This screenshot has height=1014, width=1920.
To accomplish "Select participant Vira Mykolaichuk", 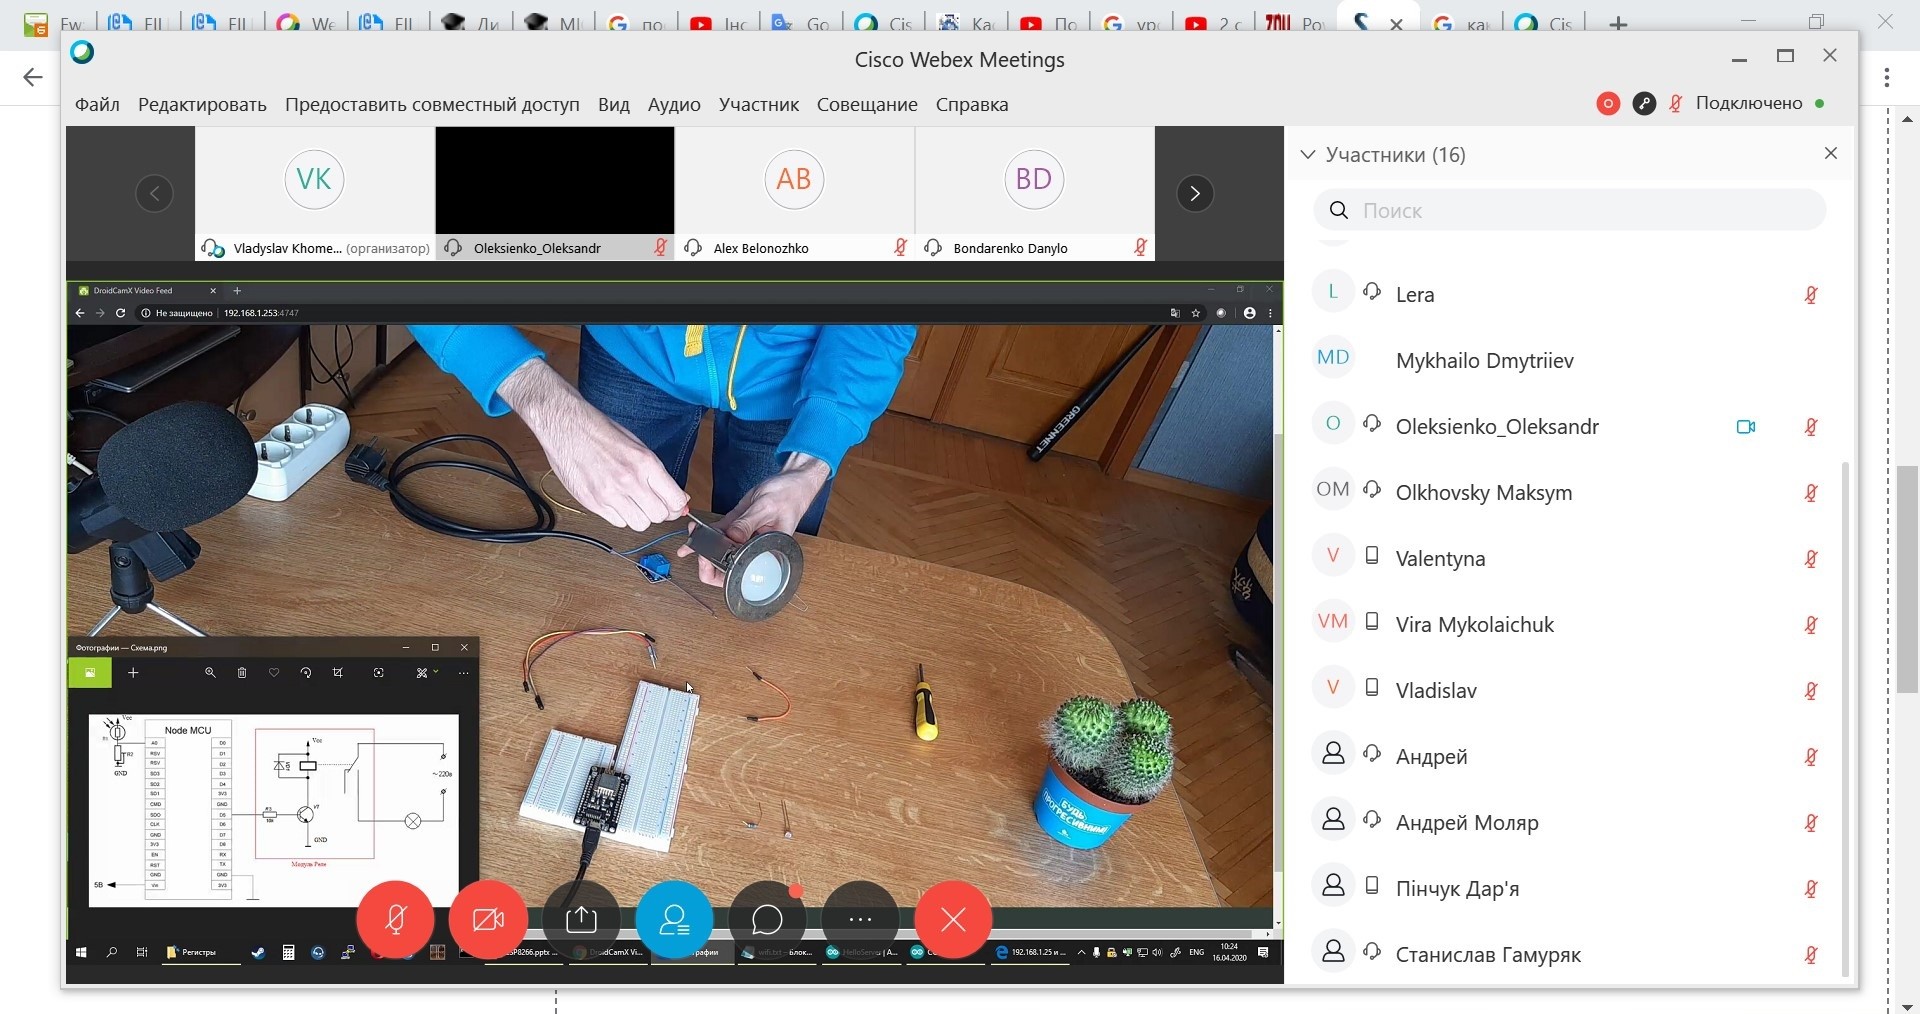I will pyautogui.click(x=1569, y=624).
